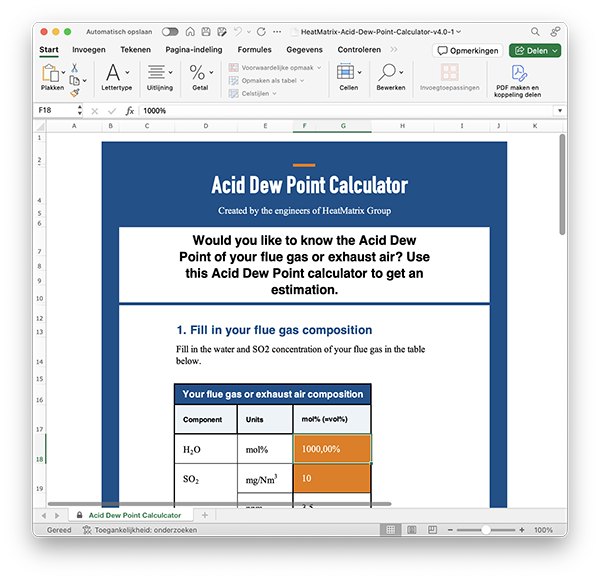600x580 pixels.
Task: Open the Uitlijning alignment group
Action: tap(160, 77)
